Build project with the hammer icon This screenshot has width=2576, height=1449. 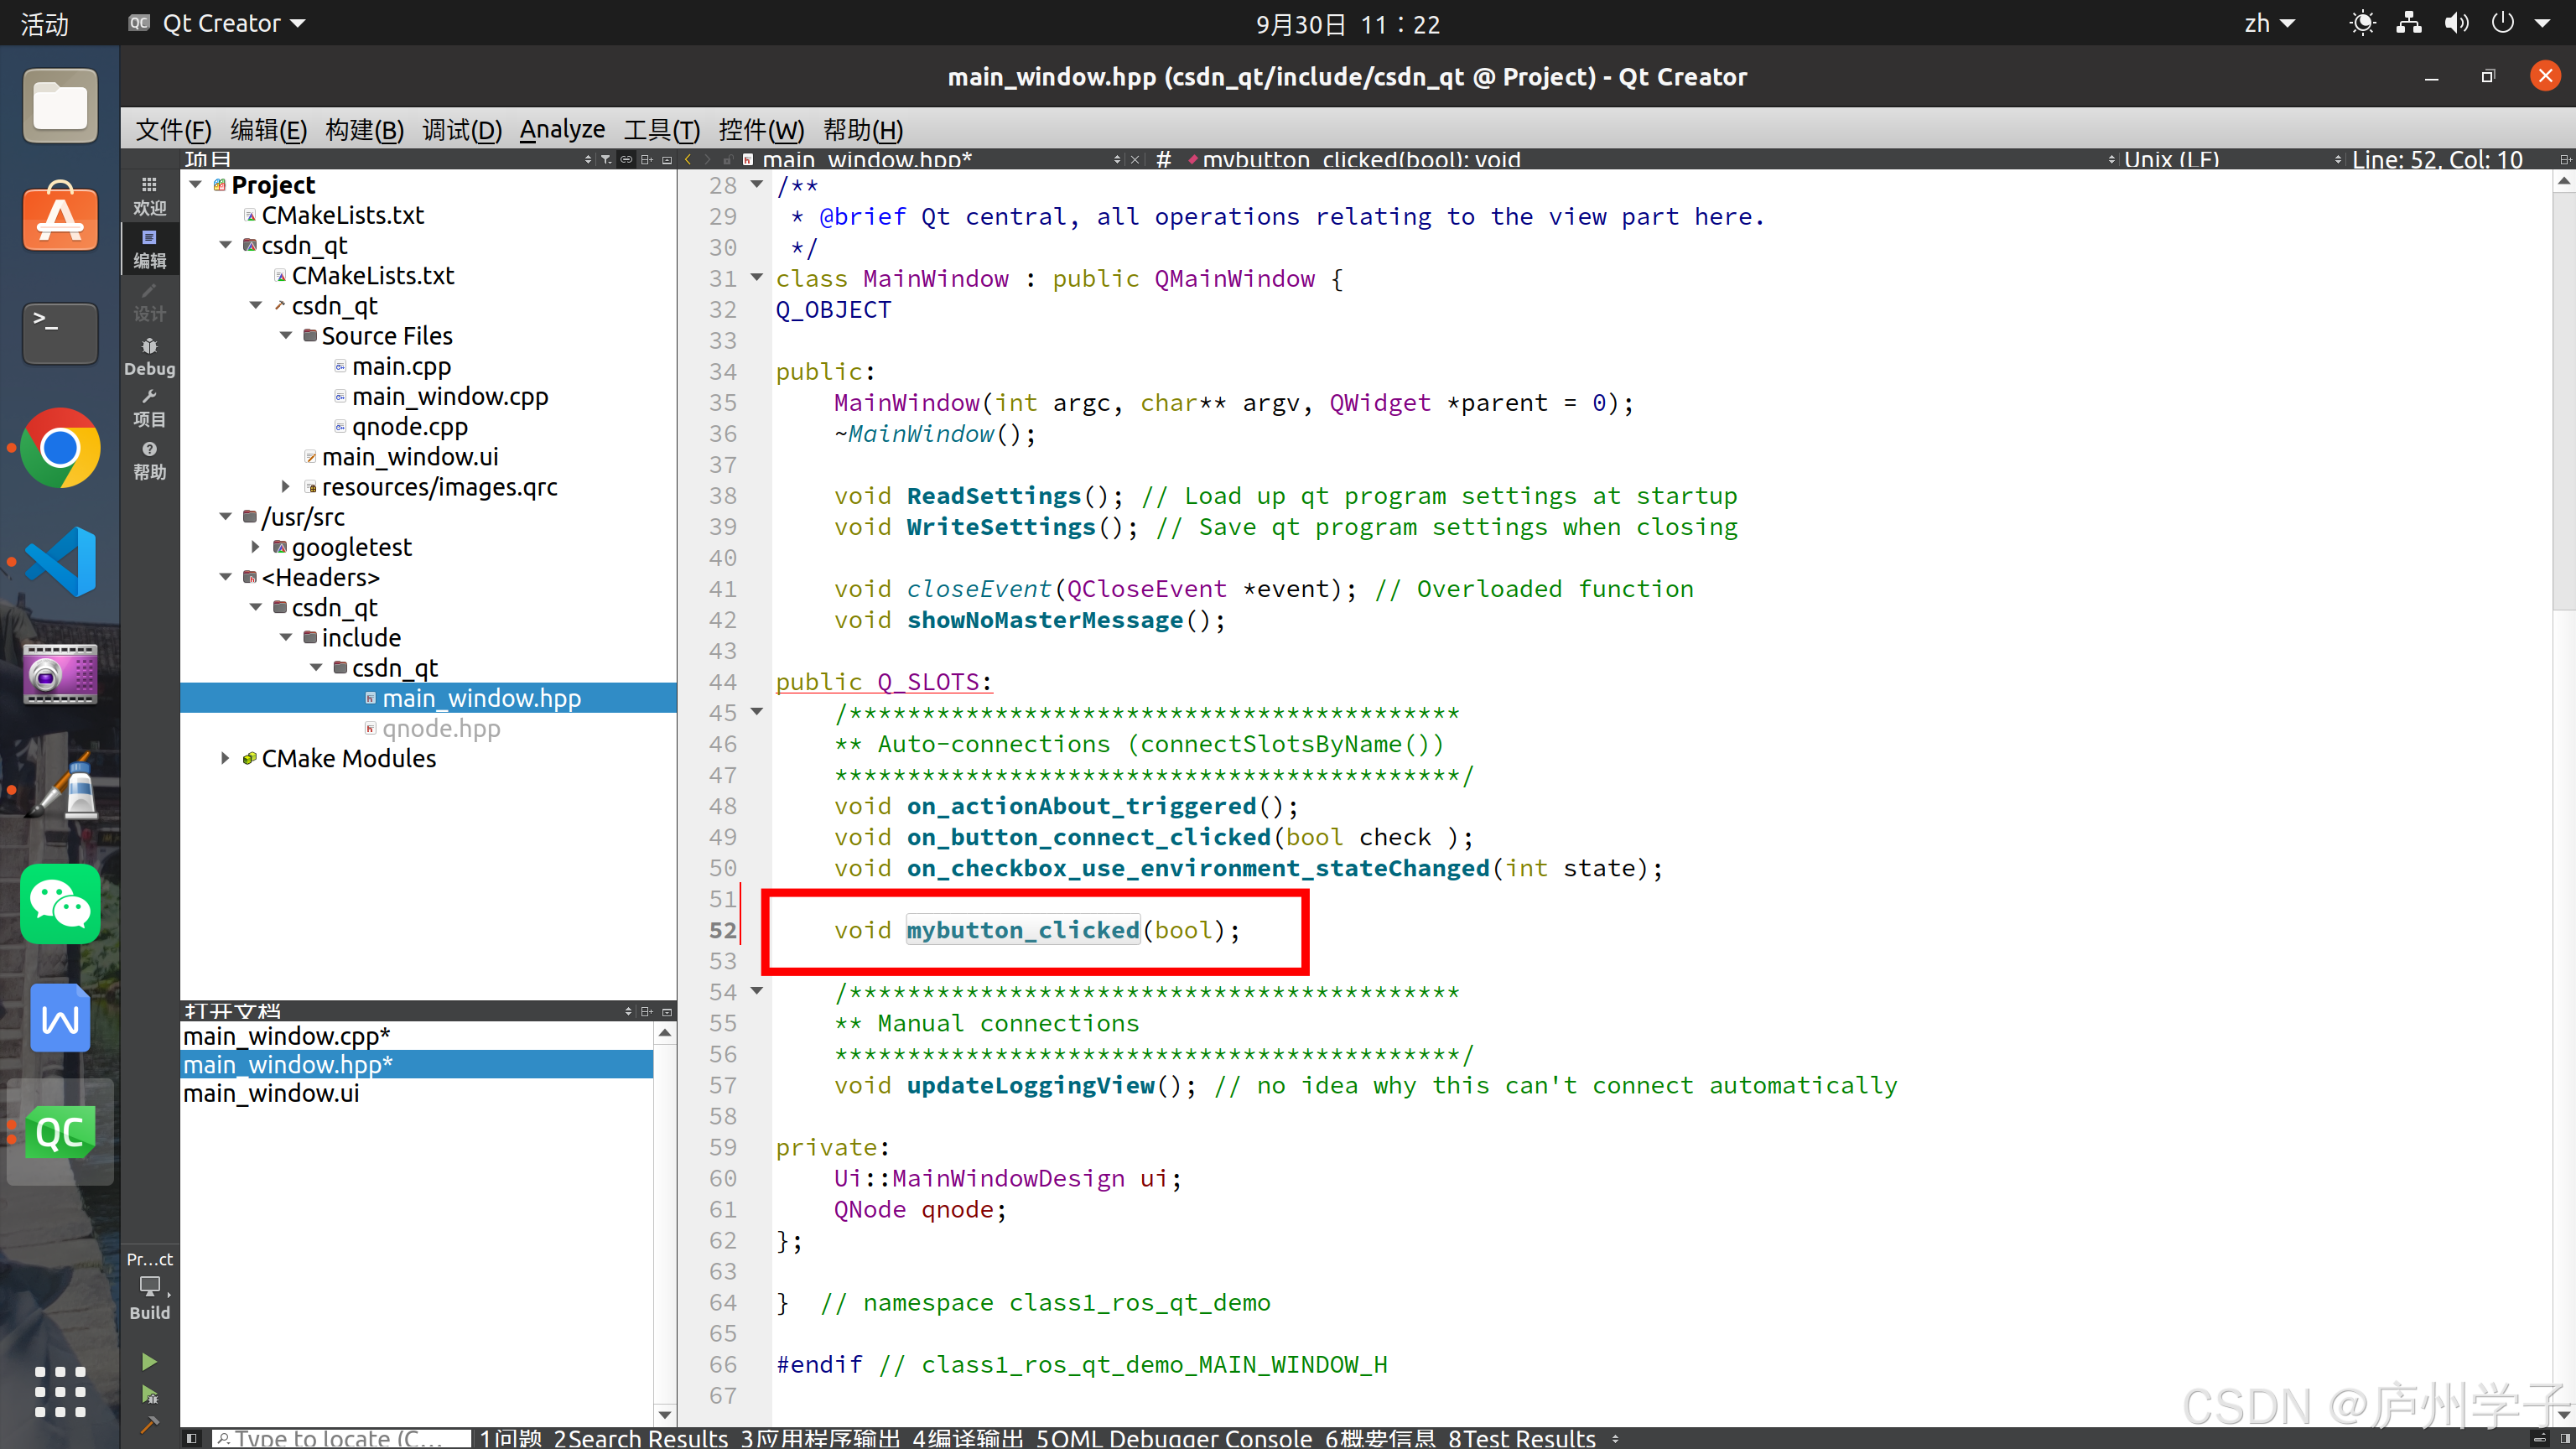pos(149,1425)
